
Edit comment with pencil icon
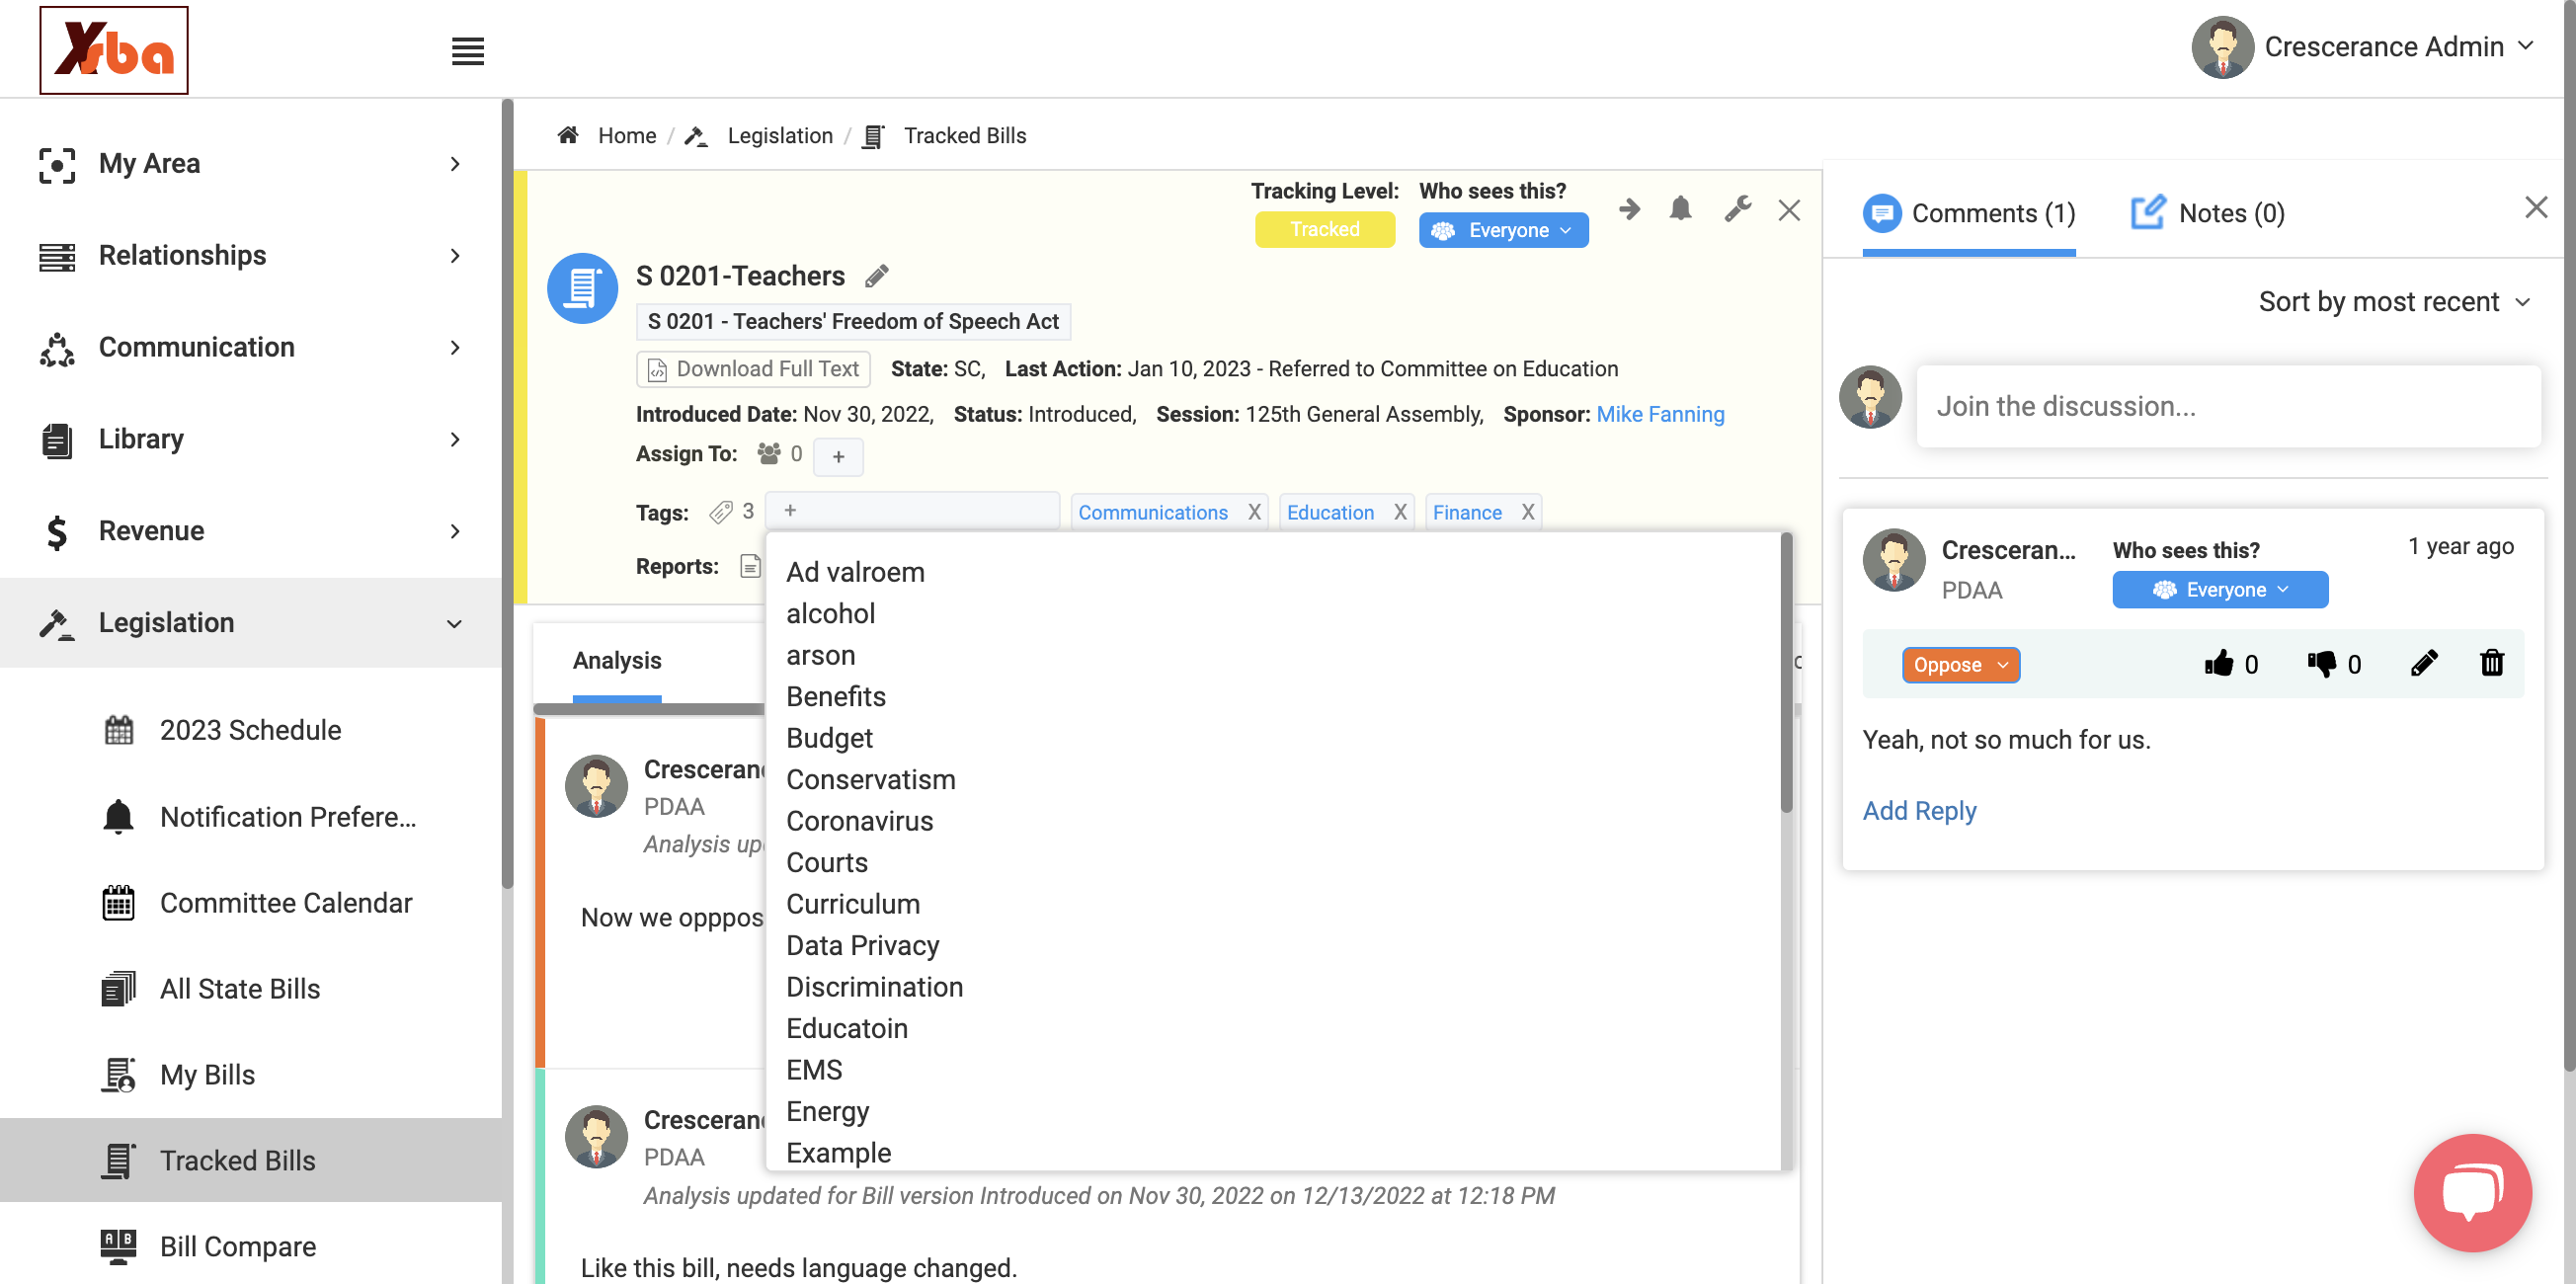[x=2423, y=663]
